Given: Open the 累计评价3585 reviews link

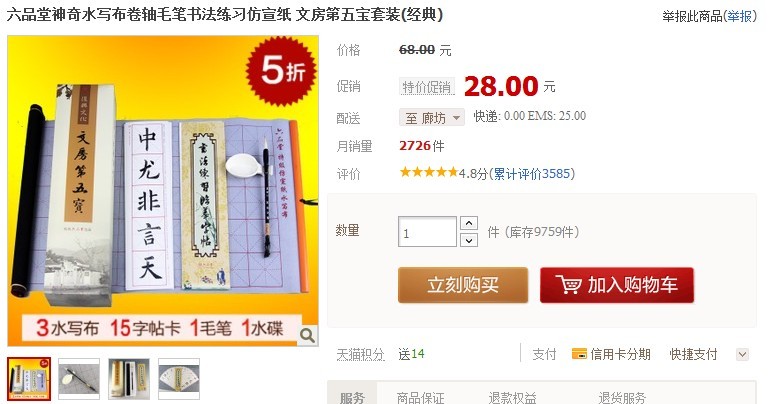Looking at the screenshot, I should (532, 174).
